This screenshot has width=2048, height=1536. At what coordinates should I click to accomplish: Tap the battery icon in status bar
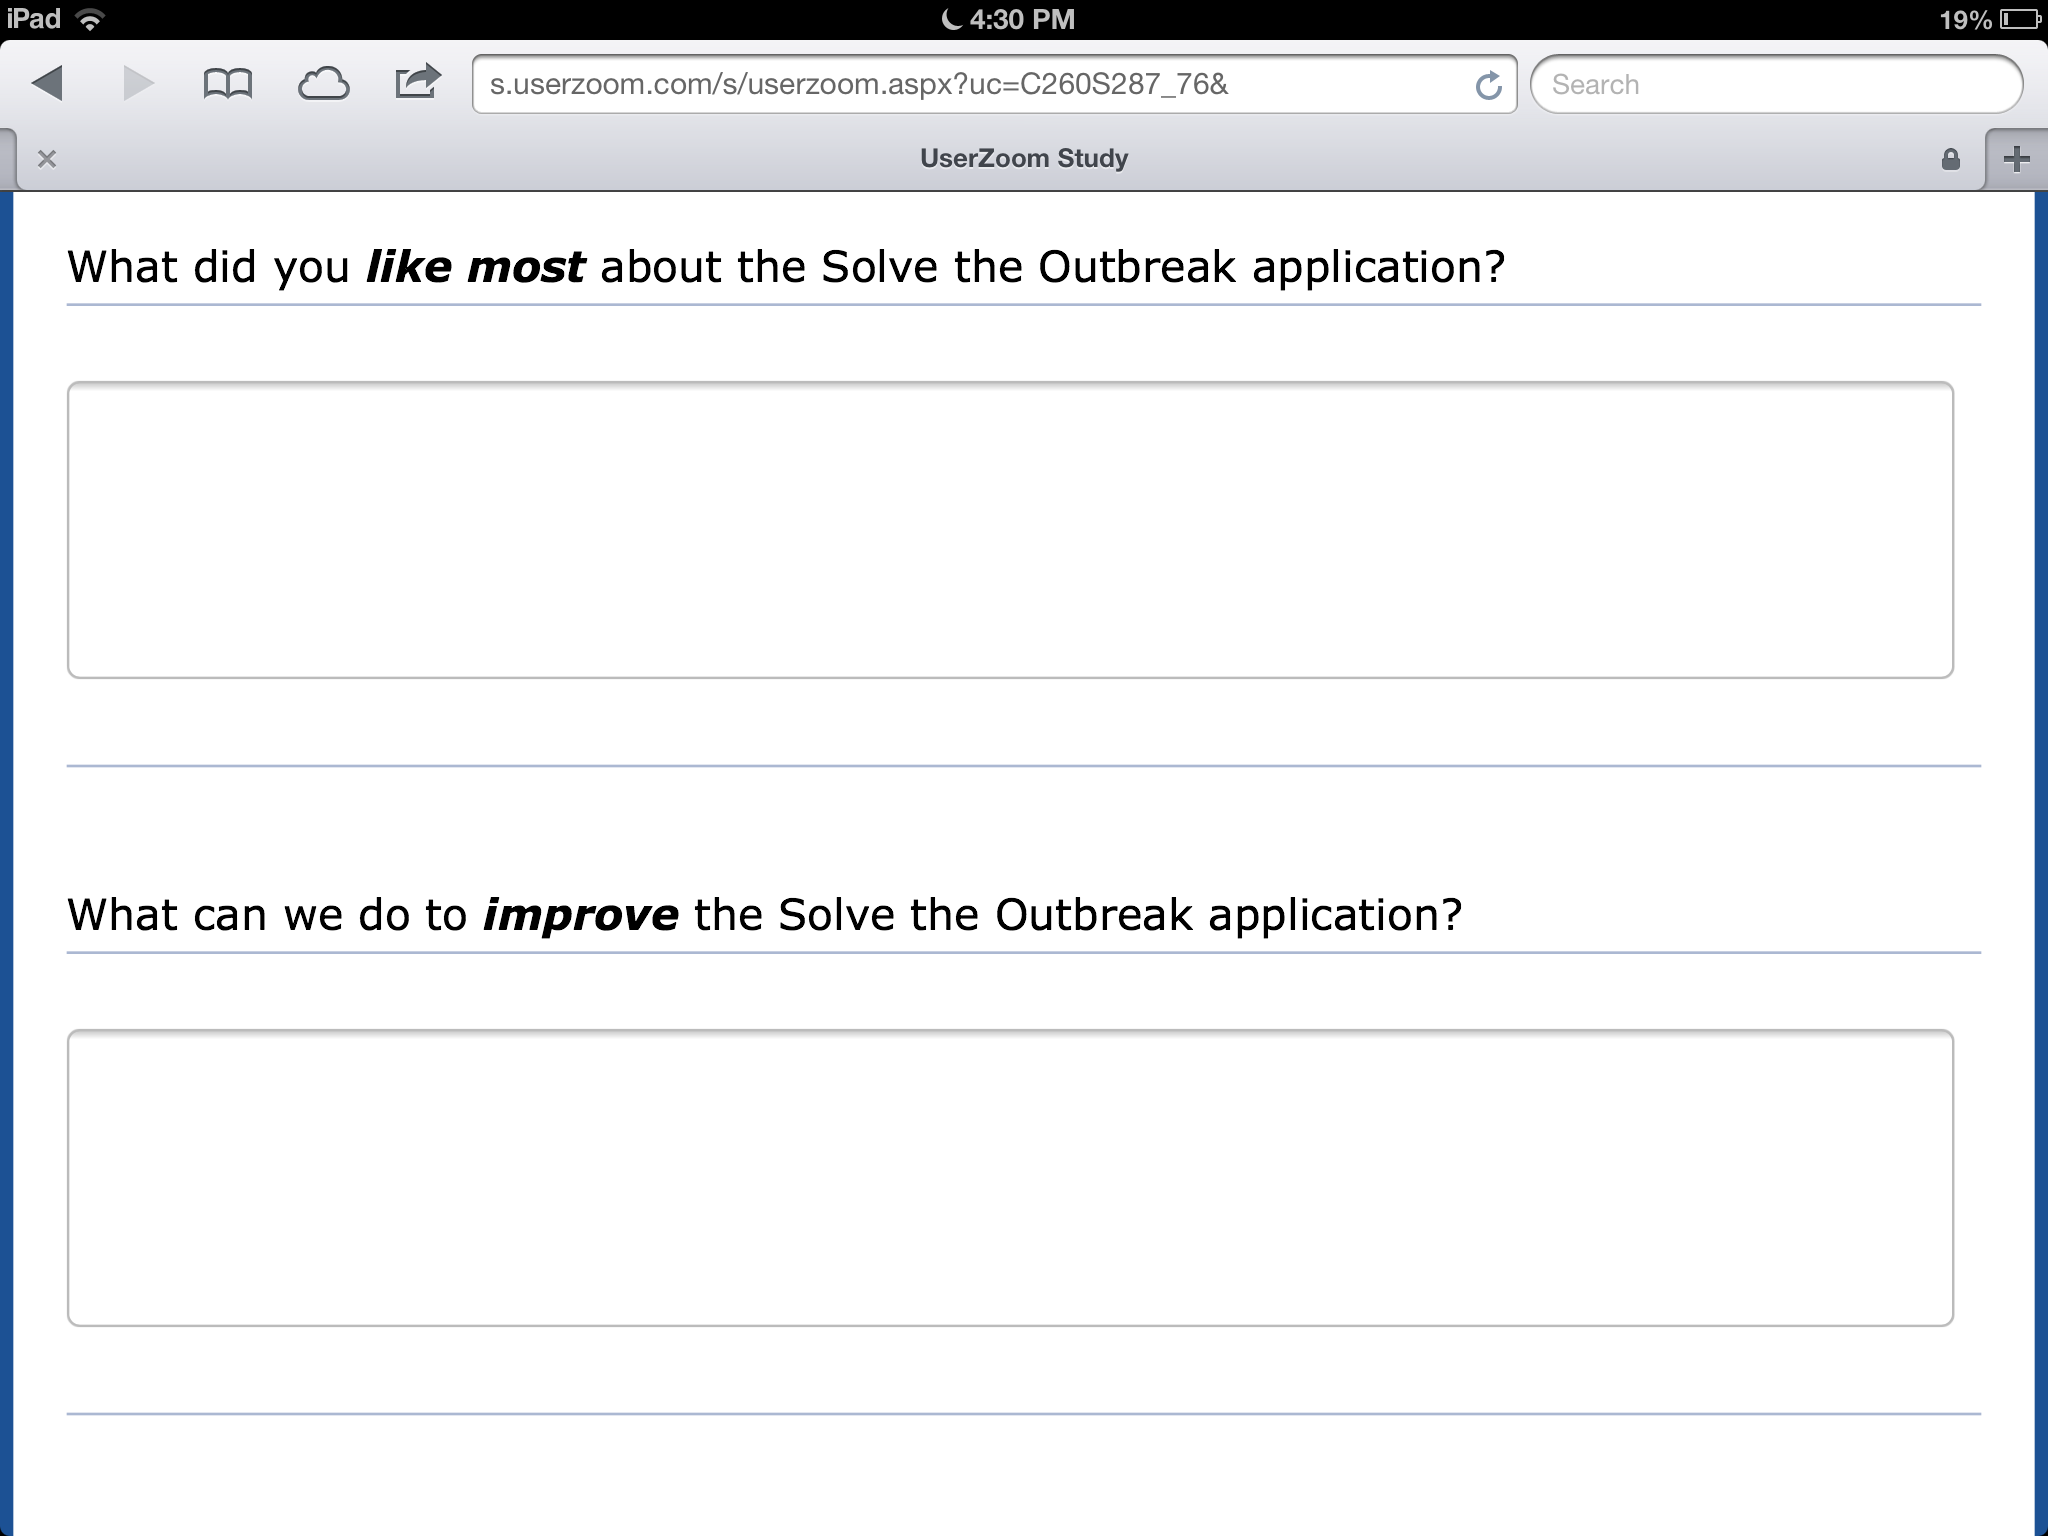tap(2020, 19)
